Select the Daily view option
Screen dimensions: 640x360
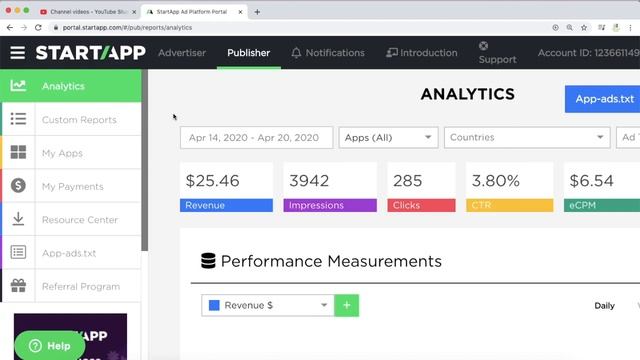click(604, 306)
